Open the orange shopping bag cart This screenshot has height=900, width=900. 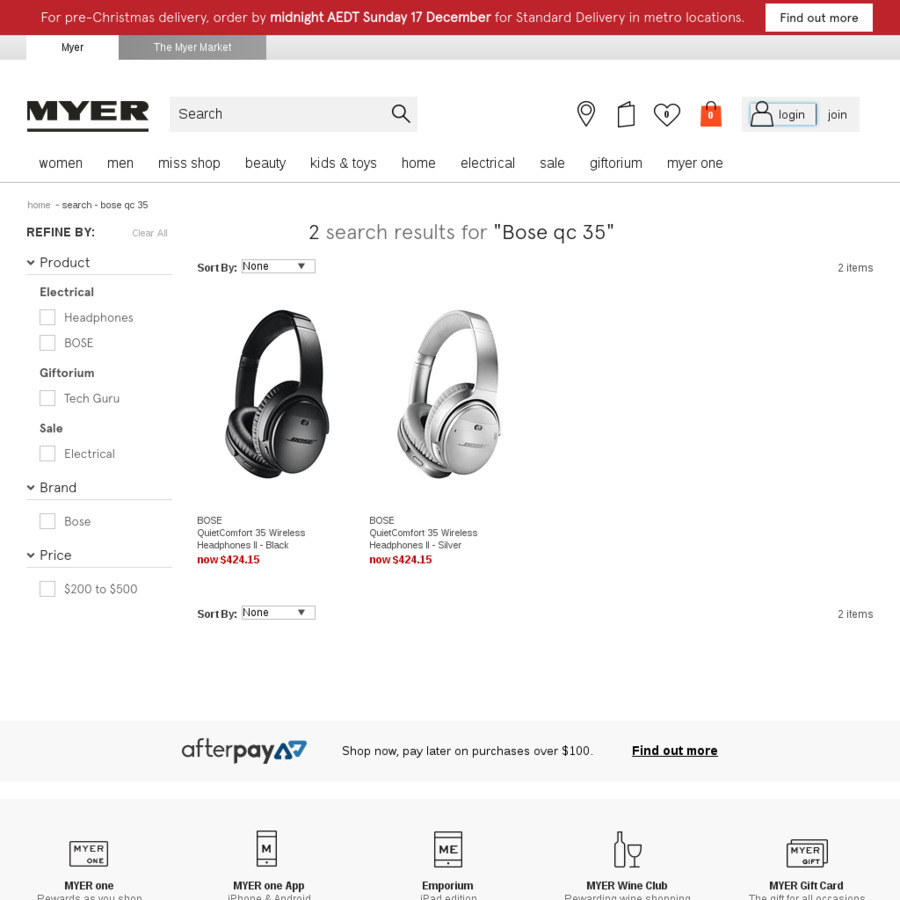tap(710, 114)
